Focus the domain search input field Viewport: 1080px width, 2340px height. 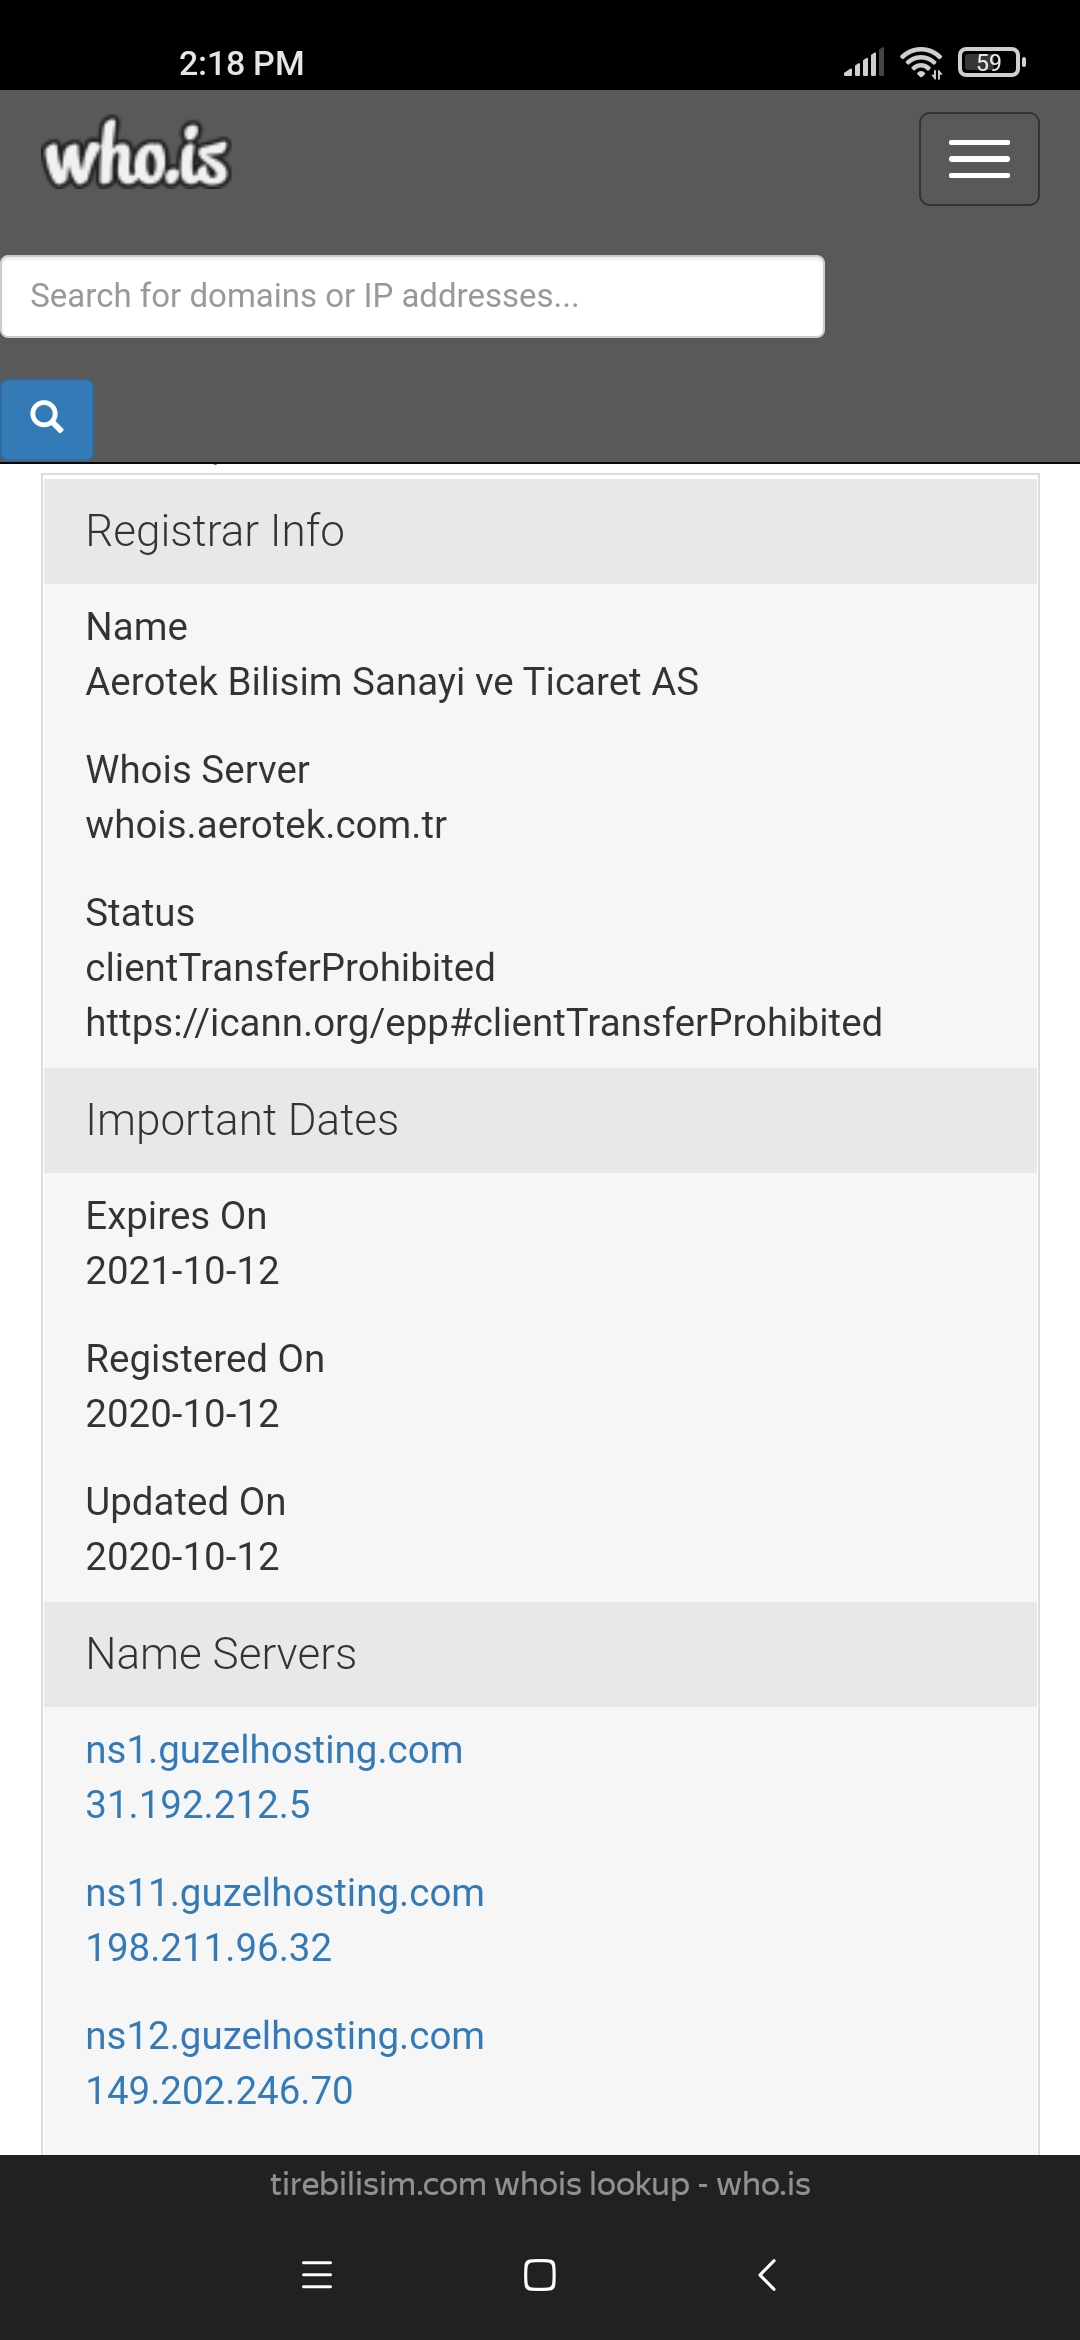[x=413, y=296]
